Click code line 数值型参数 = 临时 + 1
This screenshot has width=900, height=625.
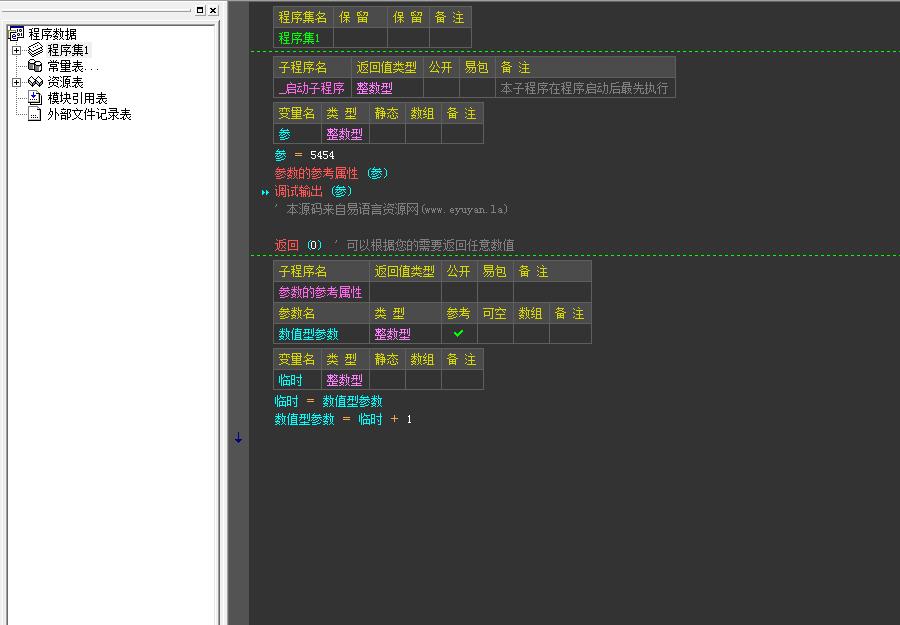tap(343, 419)
